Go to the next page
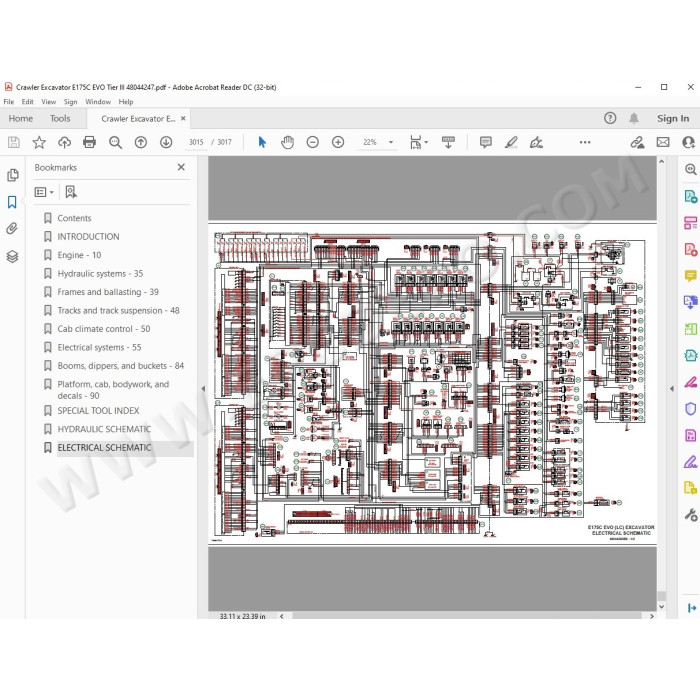Image resolution: width=700 pixels, height=700 pixels. click(x=166, y=142)
